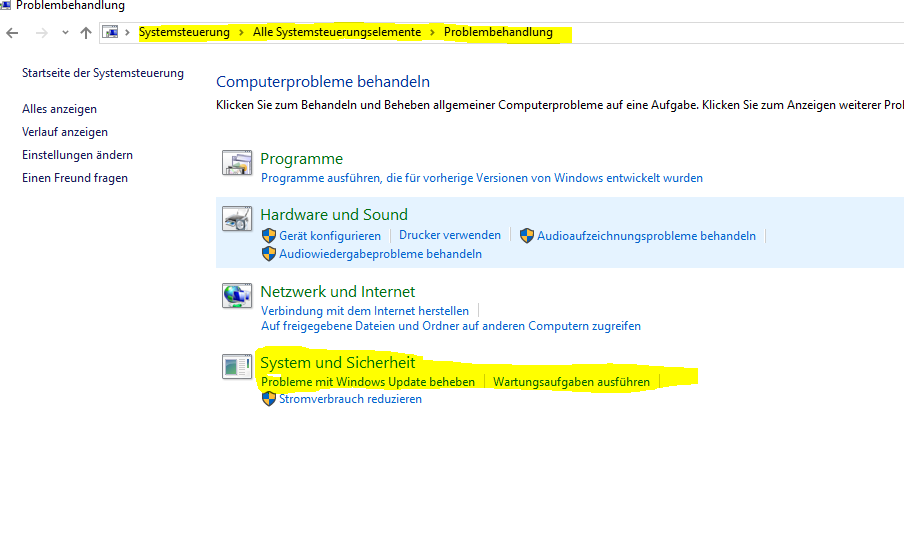
Task: Go up one level with the Up arrow
Action: pos(86,33)
